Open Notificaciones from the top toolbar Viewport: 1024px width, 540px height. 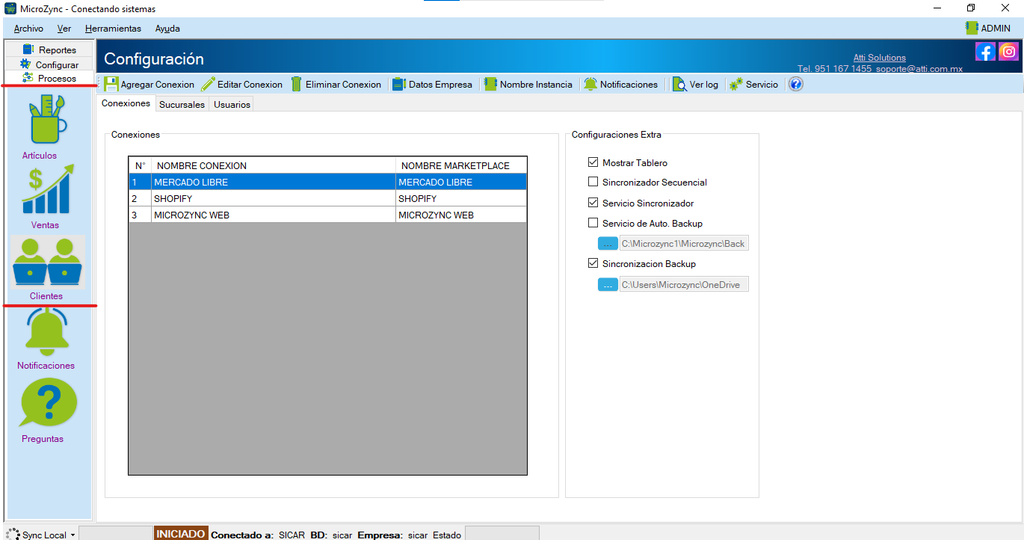pos(621,84)
